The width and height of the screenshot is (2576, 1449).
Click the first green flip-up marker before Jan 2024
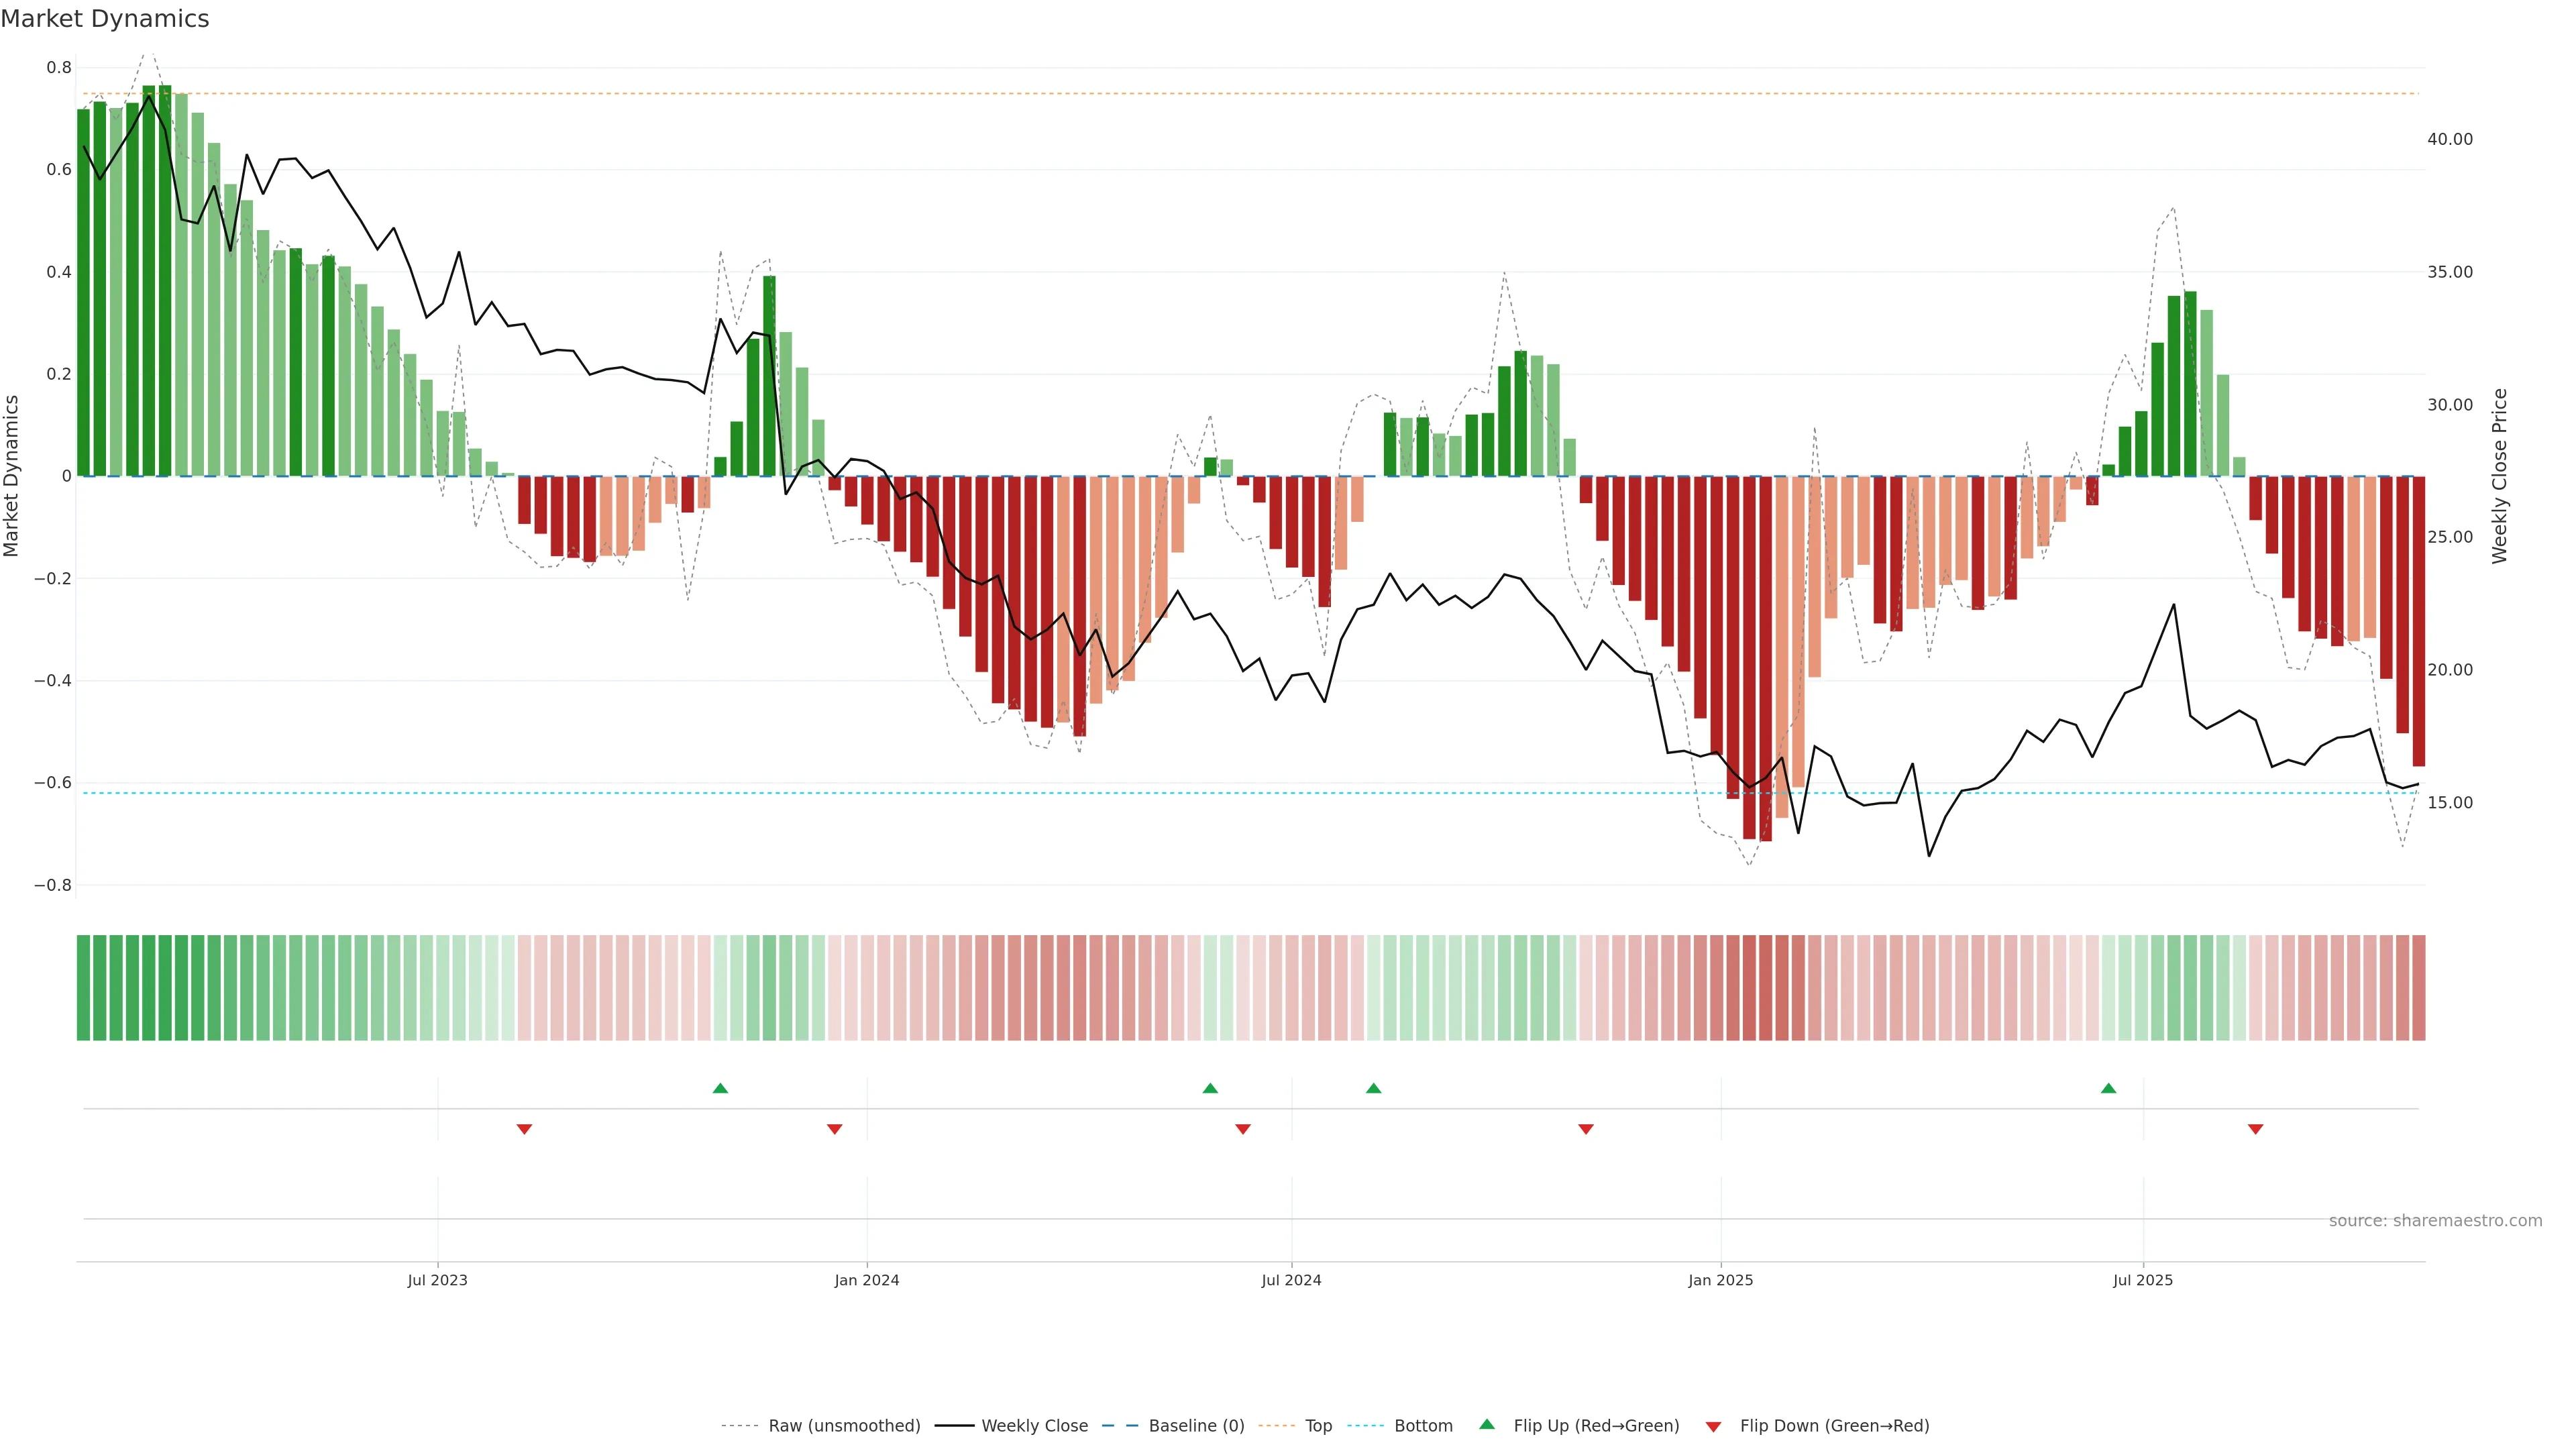point(720,1088)
